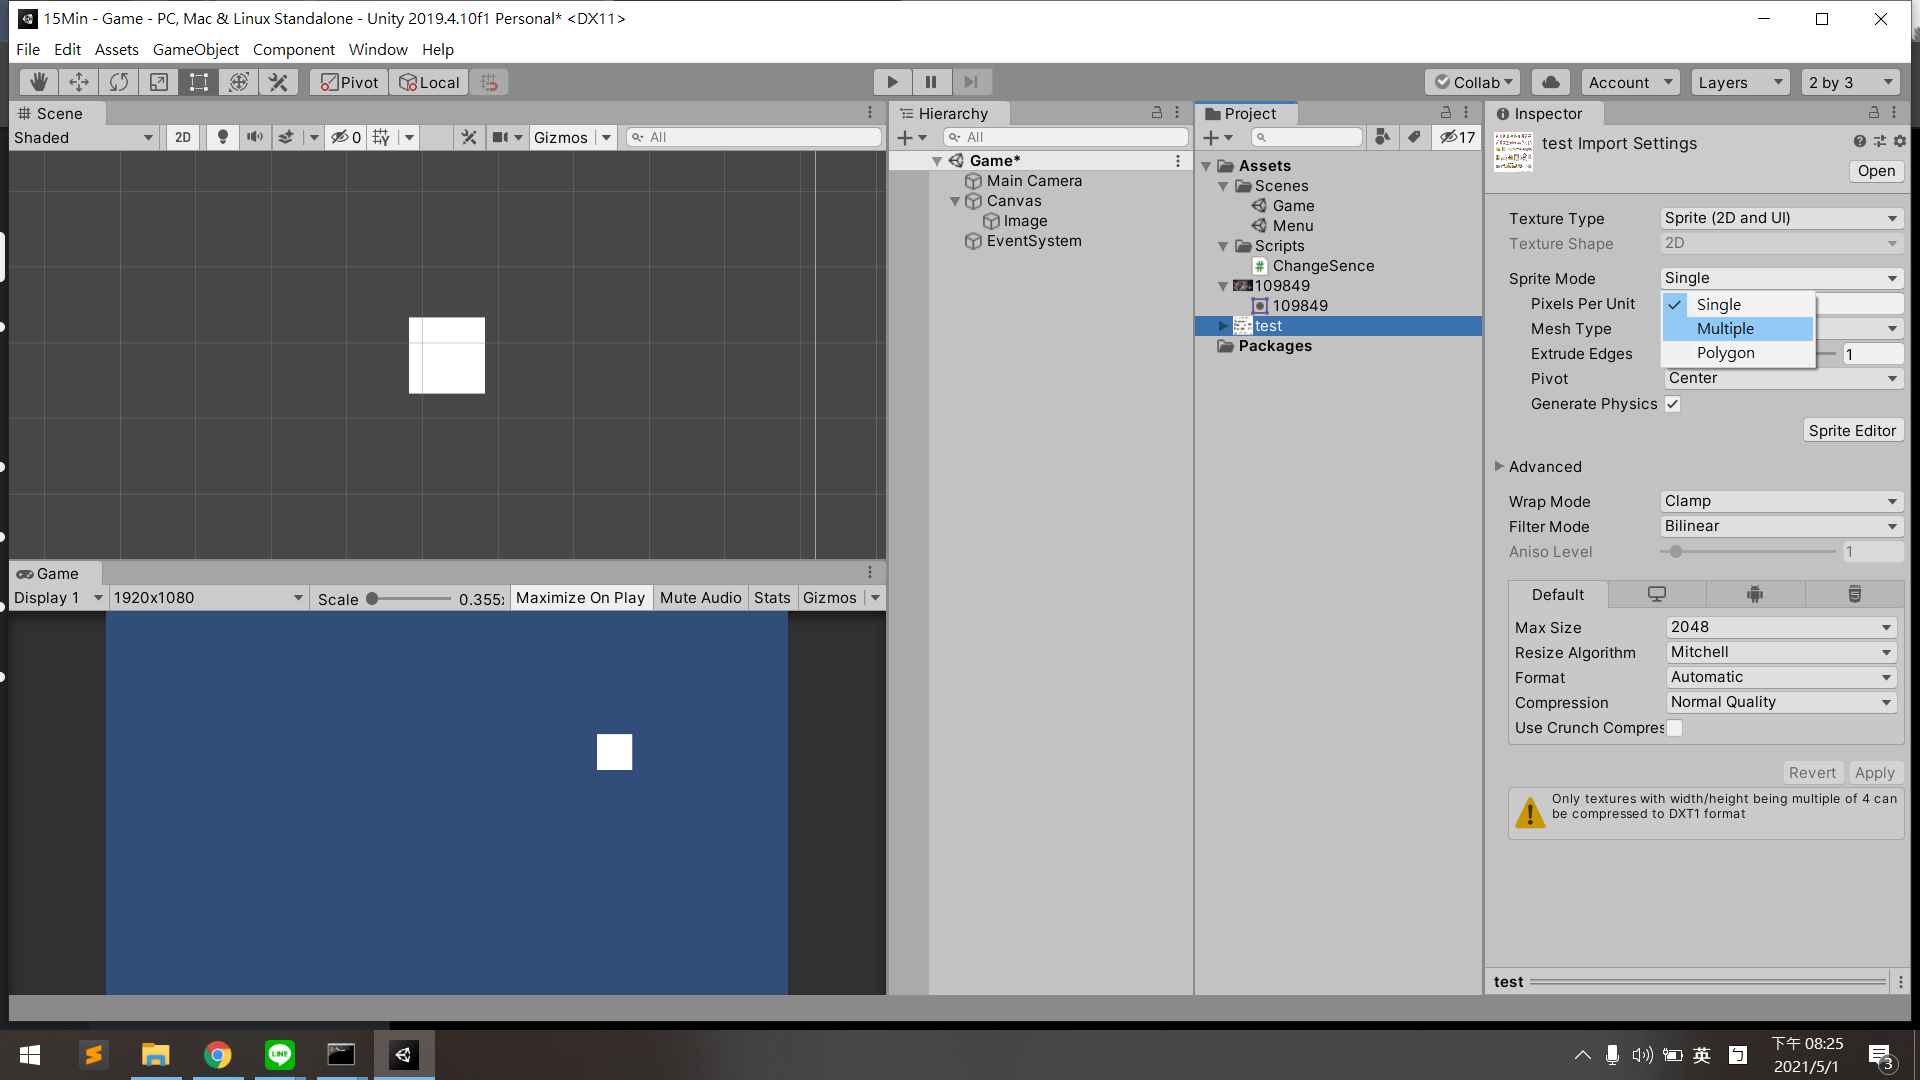Uncheck Generate Physics Shape checkbox
Screen dimensions: 1920x1080
(1672, 404)
